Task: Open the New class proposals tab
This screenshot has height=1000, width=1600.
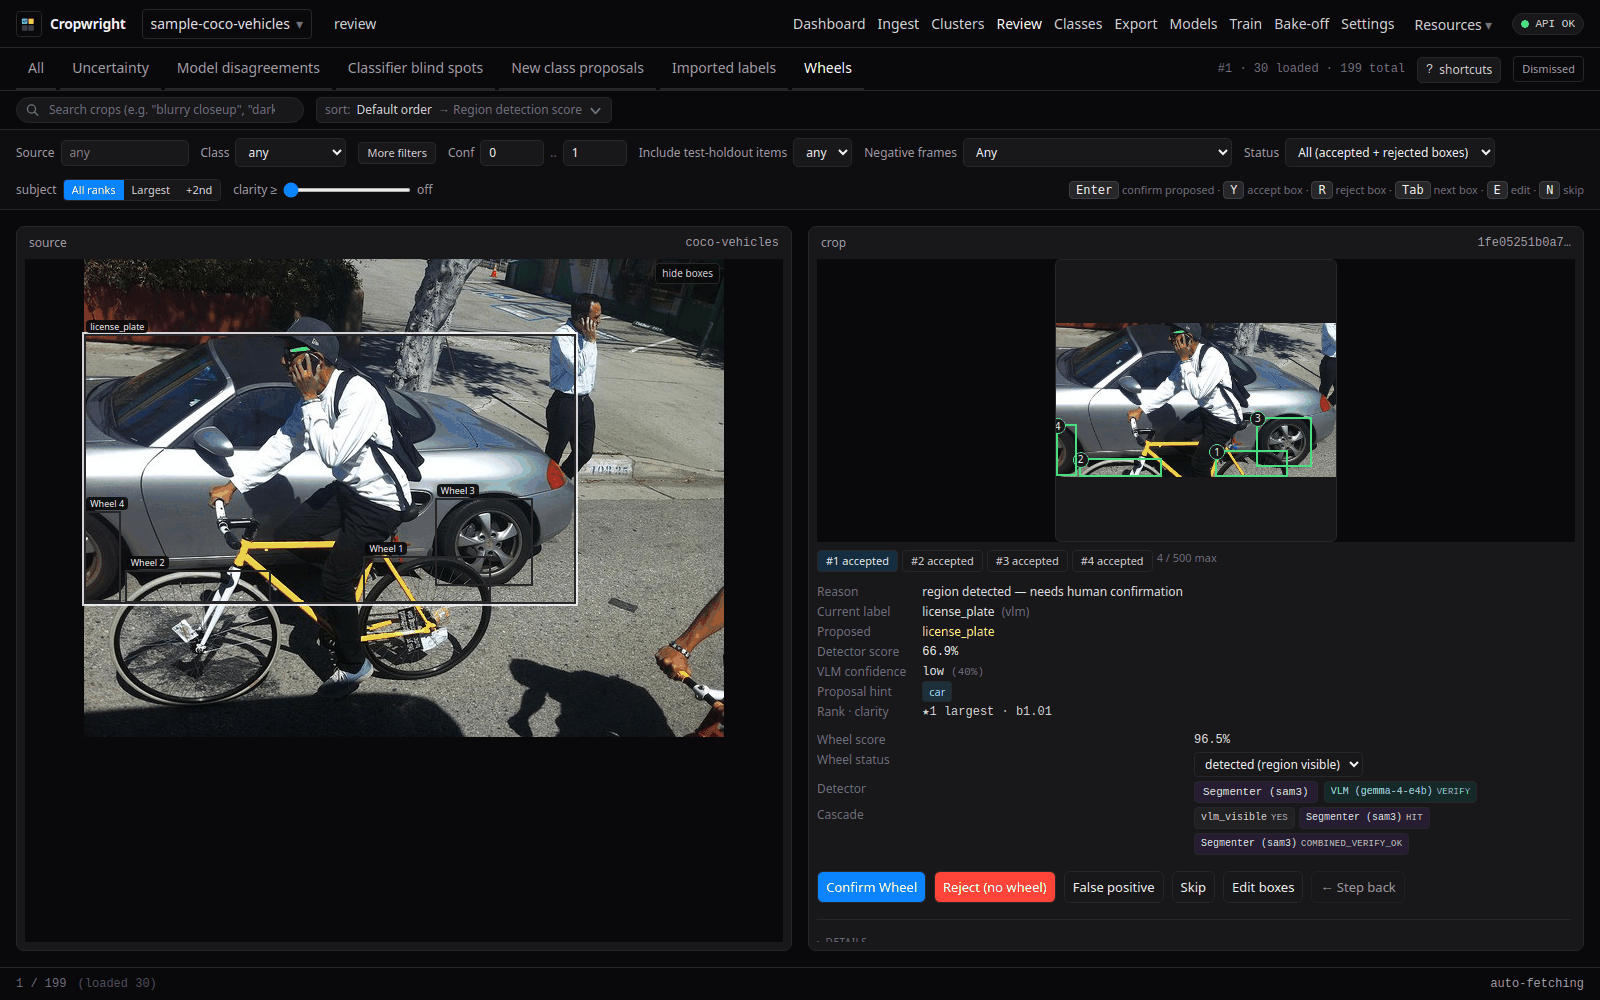Action: [577, 68]
